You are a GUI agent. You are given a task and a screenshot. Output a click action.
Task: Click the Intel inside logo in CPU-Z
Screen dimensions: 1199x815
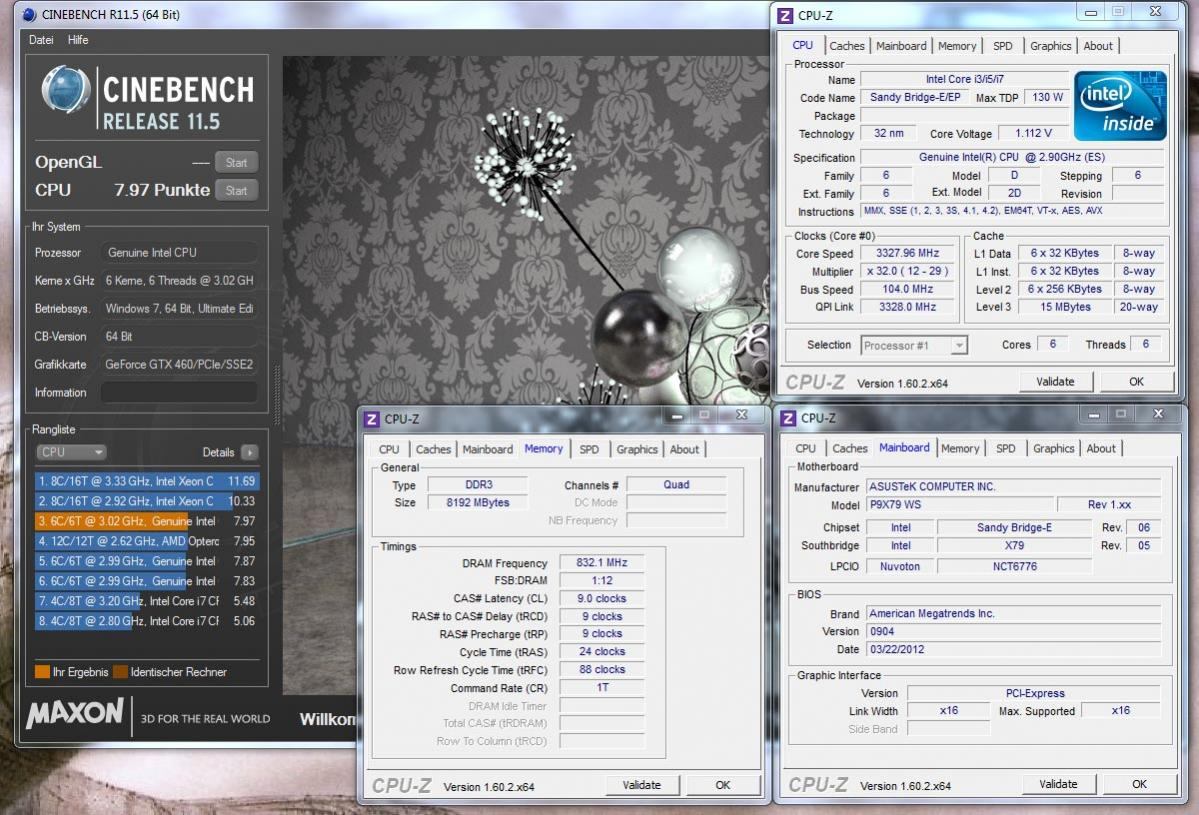1120,106
